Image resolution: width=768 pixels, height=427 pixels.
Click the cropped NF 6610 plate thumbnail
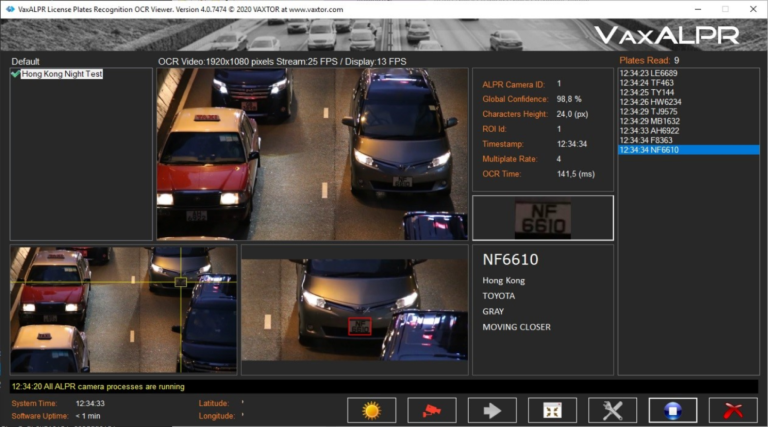pyautogui.click(x=542, y=218)
